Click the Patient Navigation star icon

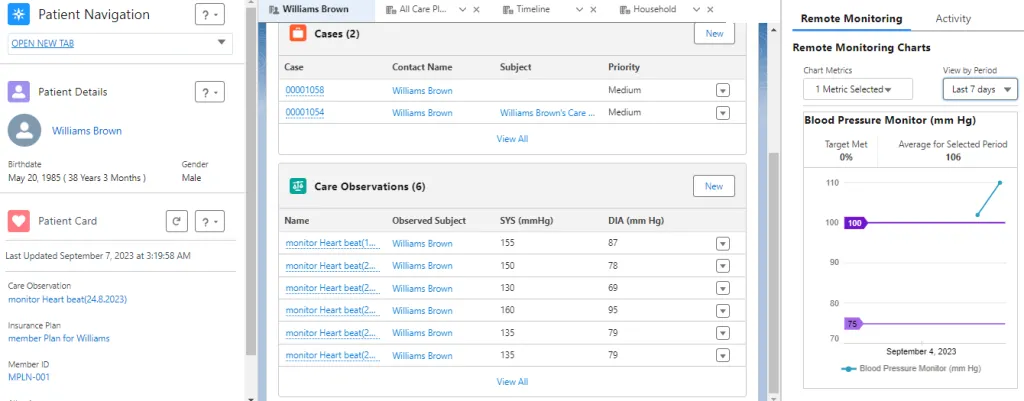pos(18,14)
